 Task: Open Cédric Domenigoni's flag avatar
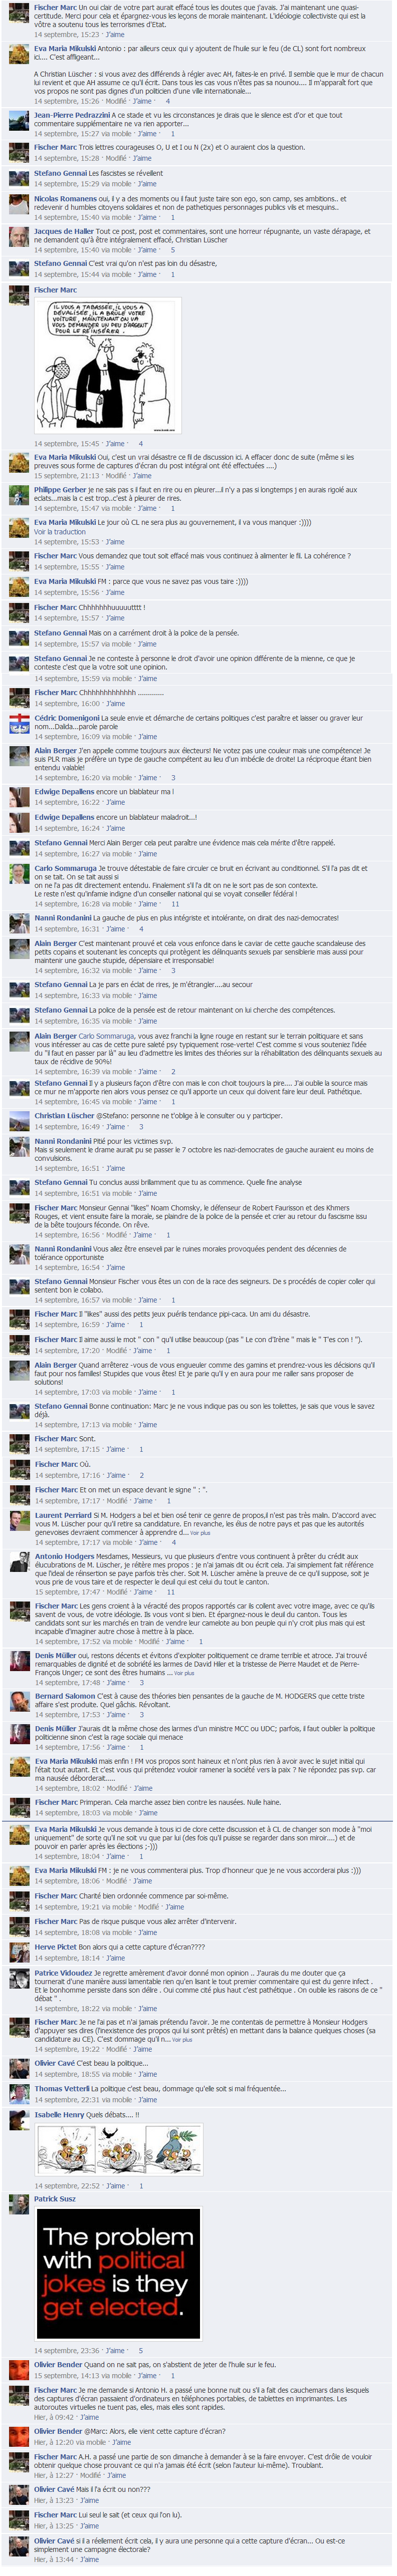pos(18,723)
